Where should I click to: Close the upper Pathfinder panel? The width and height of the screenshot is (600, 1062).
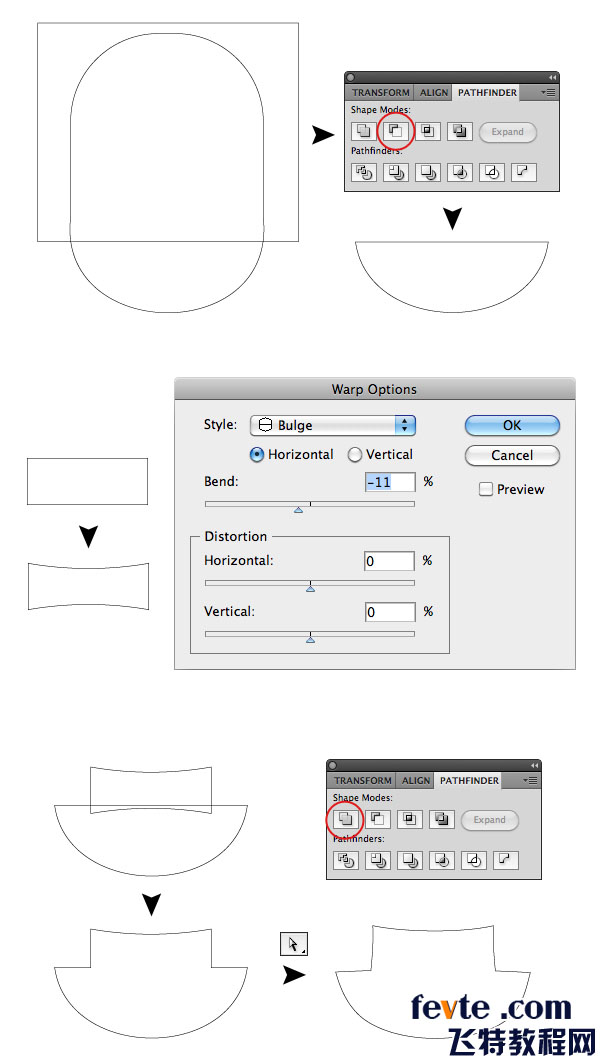[351, 77]
